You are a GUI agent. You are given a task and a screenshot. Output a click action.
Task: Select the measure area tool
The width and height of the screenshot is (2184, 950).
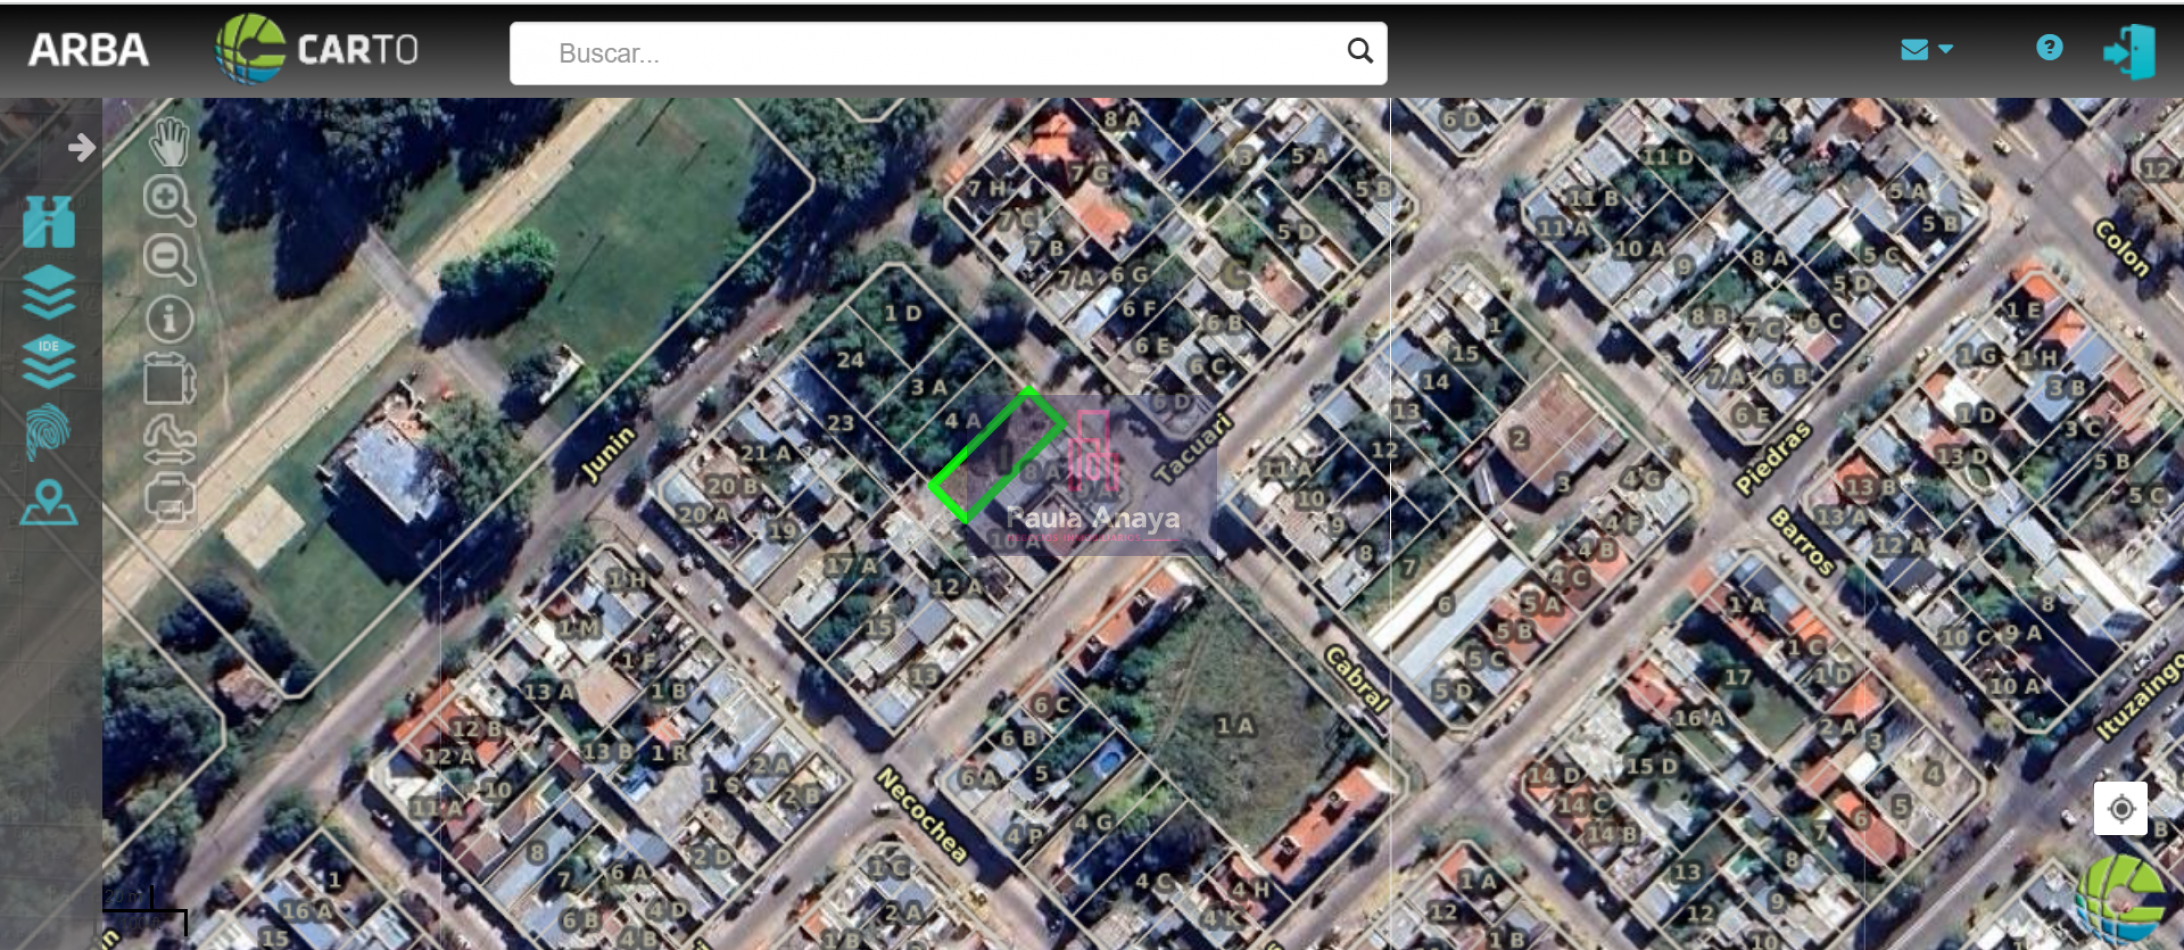coord(169,379)
